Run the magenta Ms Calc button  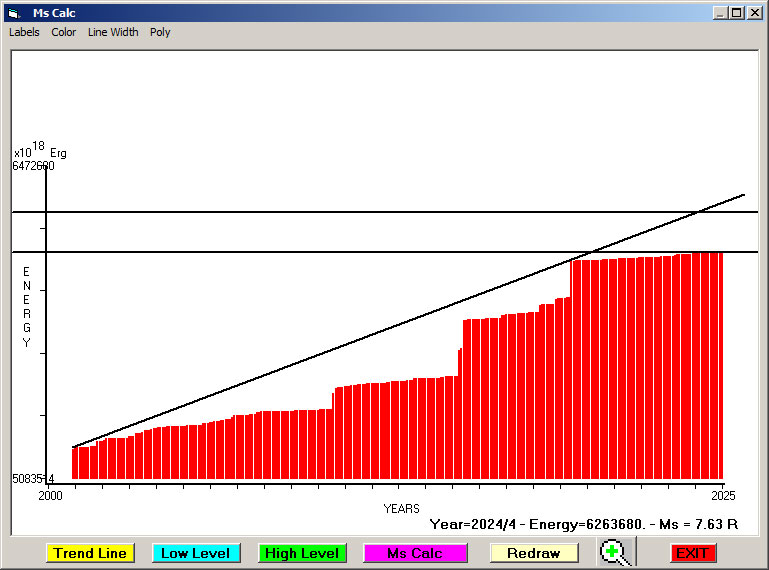point(415,553)
